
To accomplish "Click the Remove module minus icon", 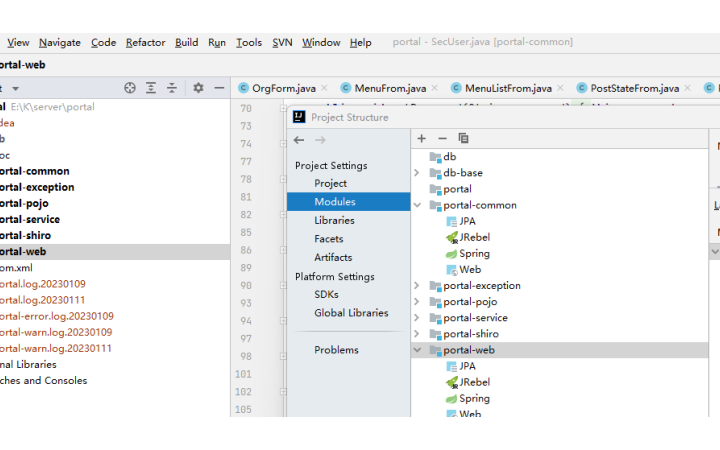I will [x=442, y=138].
